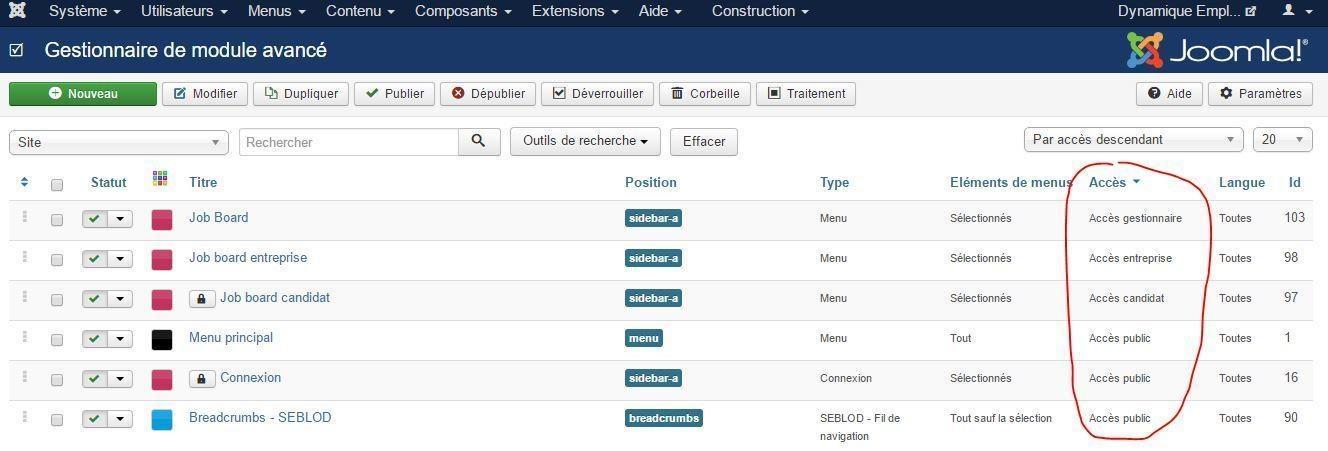This screenshot has height=451, width=1328.
Task: Click reorder handle of Job board candidat row
Action: point(24,297)
